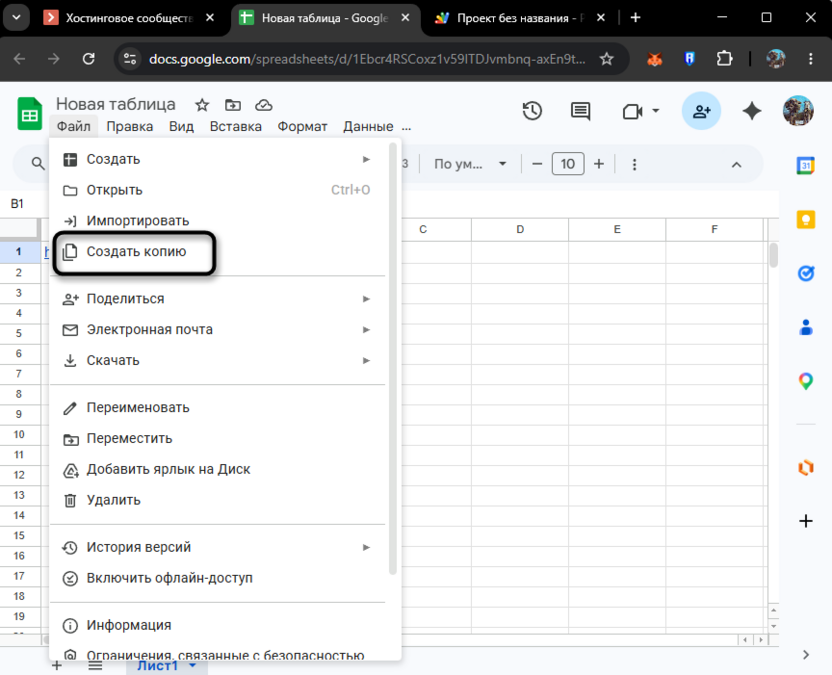This screenshot has height=675, width=832.
Task: Expand the Электронная почта submenu
Action: point(217,330)
